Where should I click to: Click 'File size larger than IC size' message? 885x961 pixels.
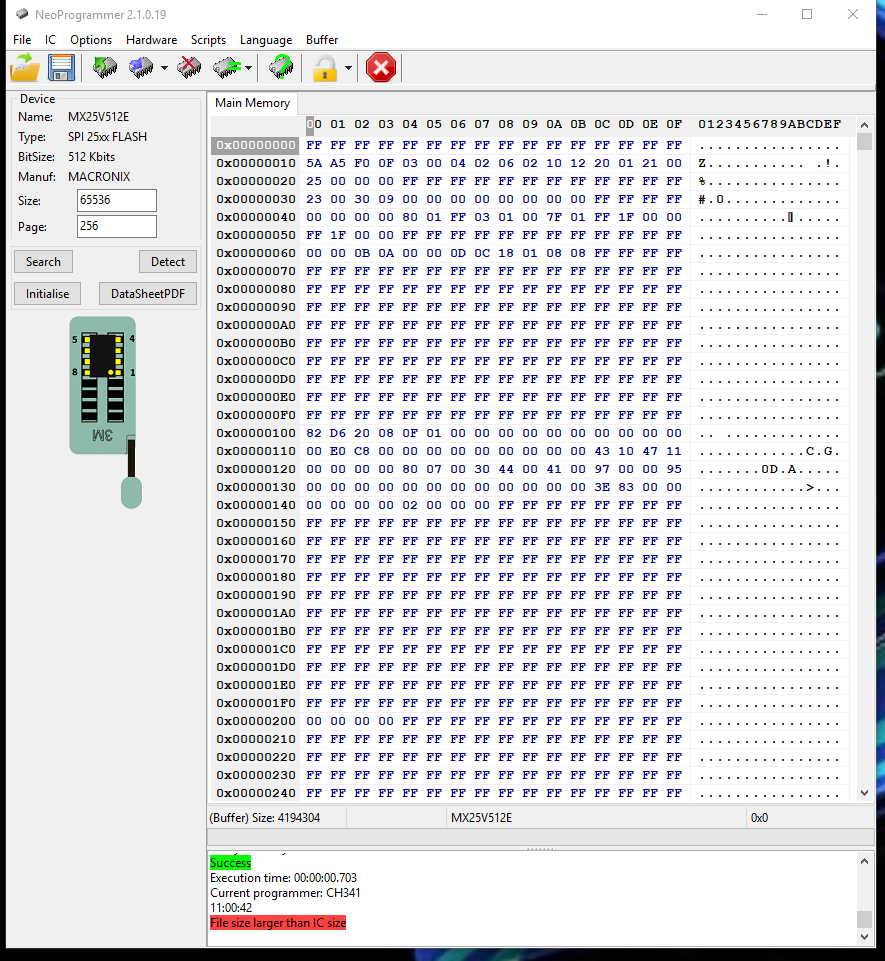click(278, 922)
